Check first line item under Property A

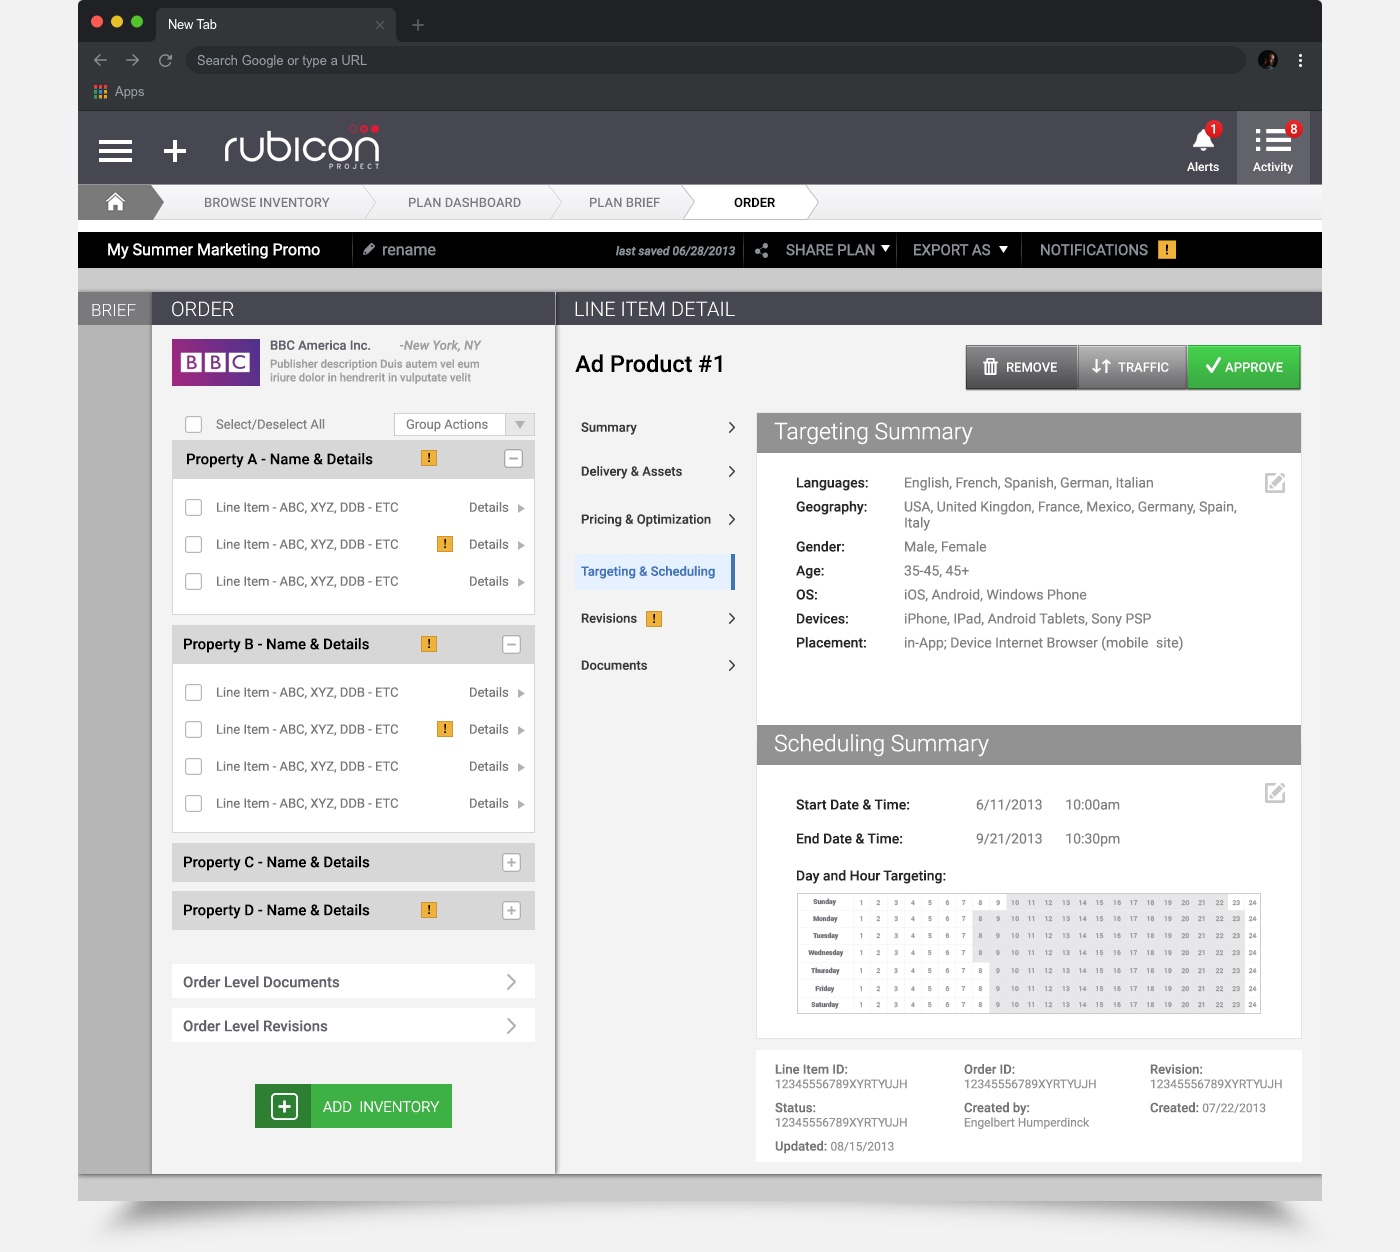(194, 507)
